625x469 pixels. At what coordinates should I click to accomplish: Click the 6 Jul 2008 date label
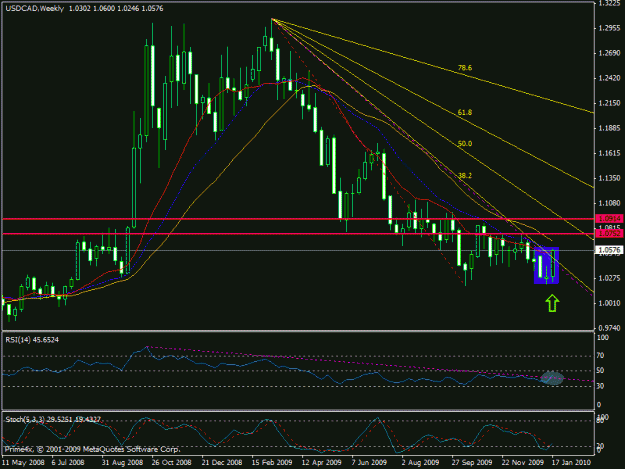68,462
